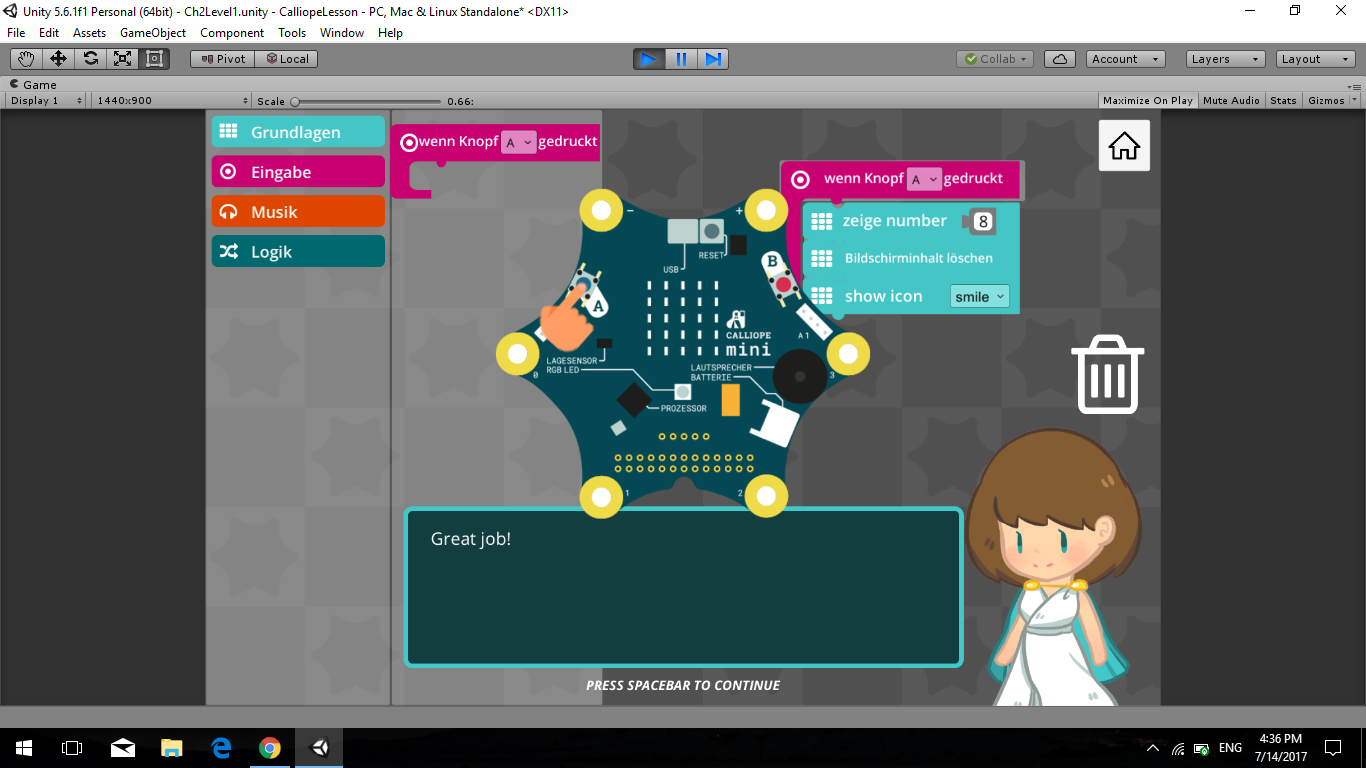This screenshot has width=1366, height=768.
Task: Click the network icon in system tray
Action: [x=1178, y=748]
